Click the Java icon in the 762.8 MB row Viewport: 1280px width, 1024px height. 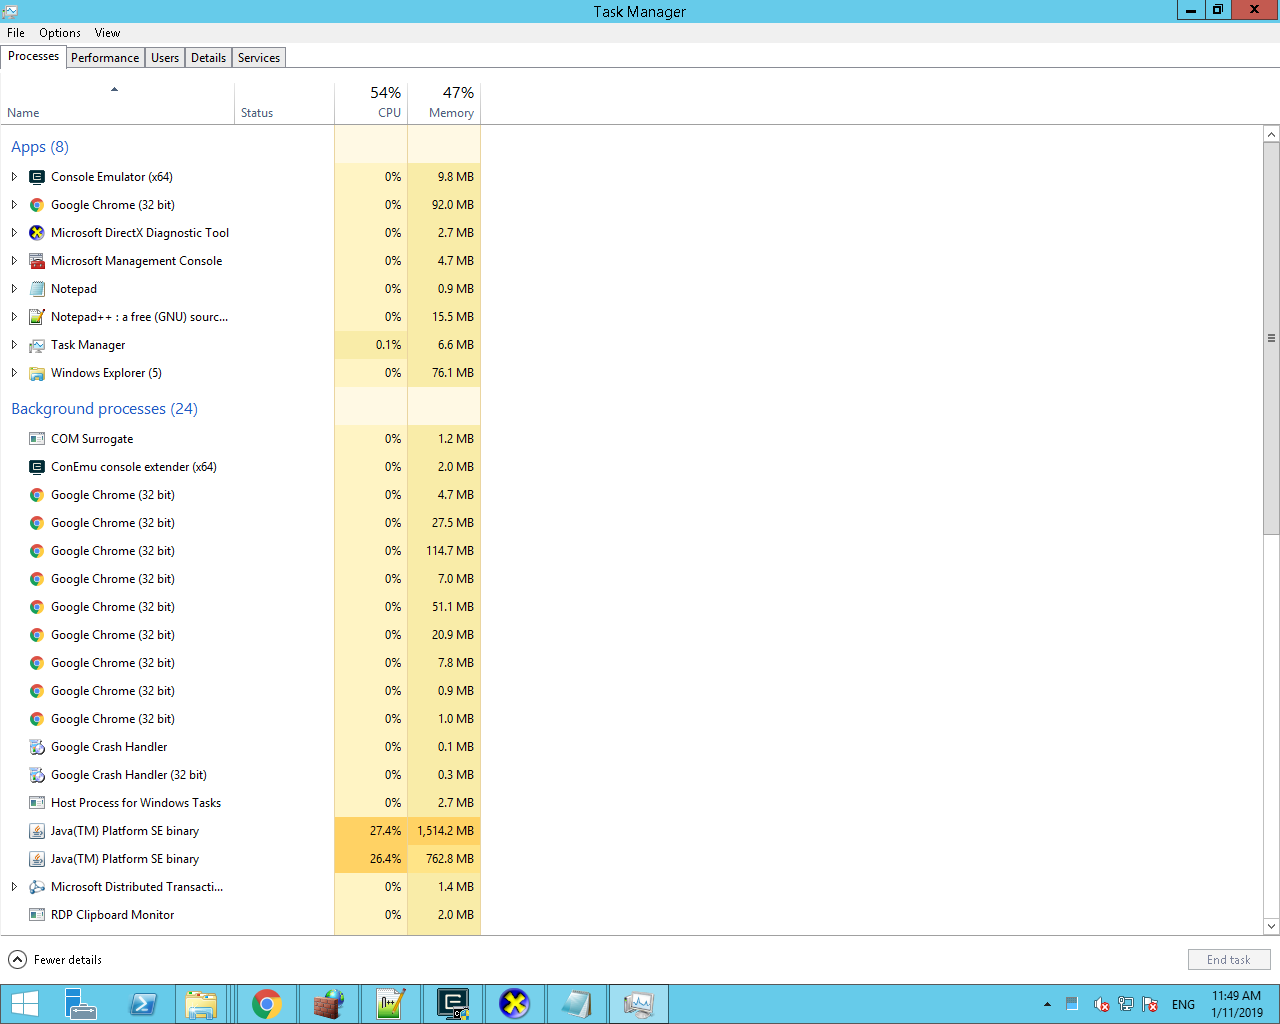(x=37, y=859)
